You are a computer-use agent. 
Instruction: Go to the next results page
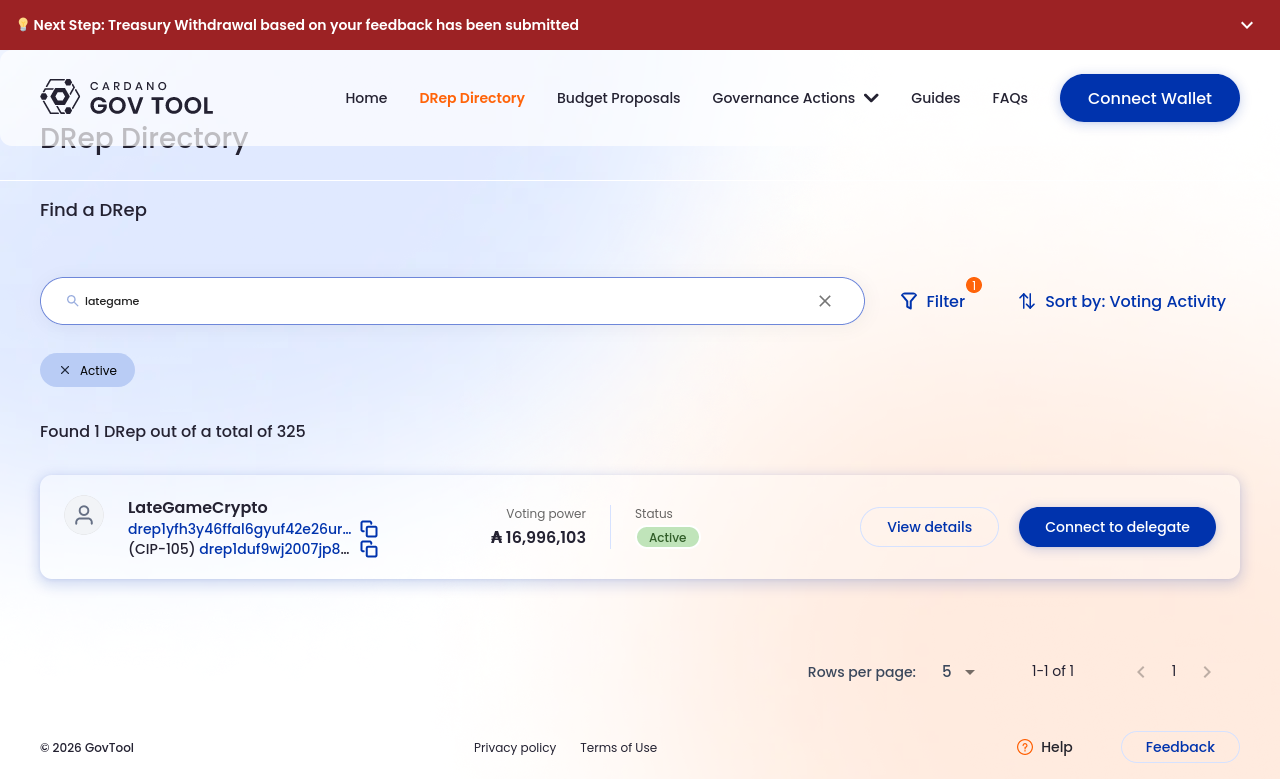[x=1207, y=672]
